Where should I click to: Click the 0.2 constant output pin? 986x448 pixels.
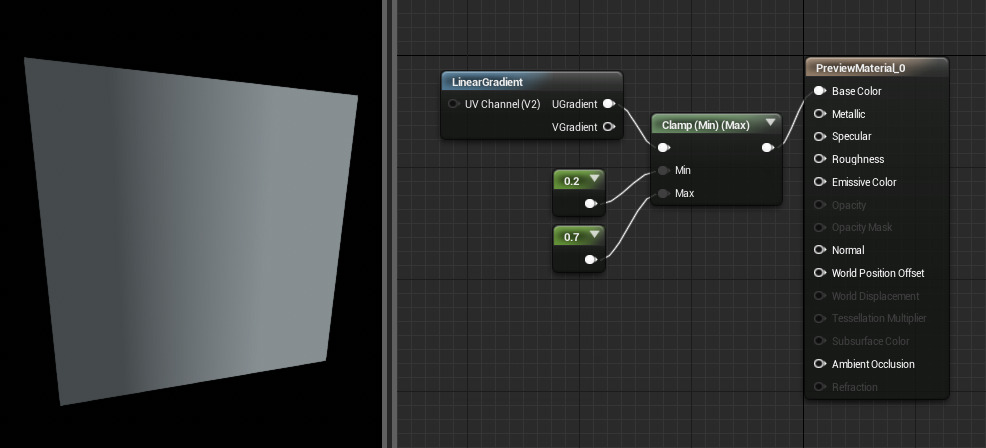pyautogui.click(x=591, y=204)
